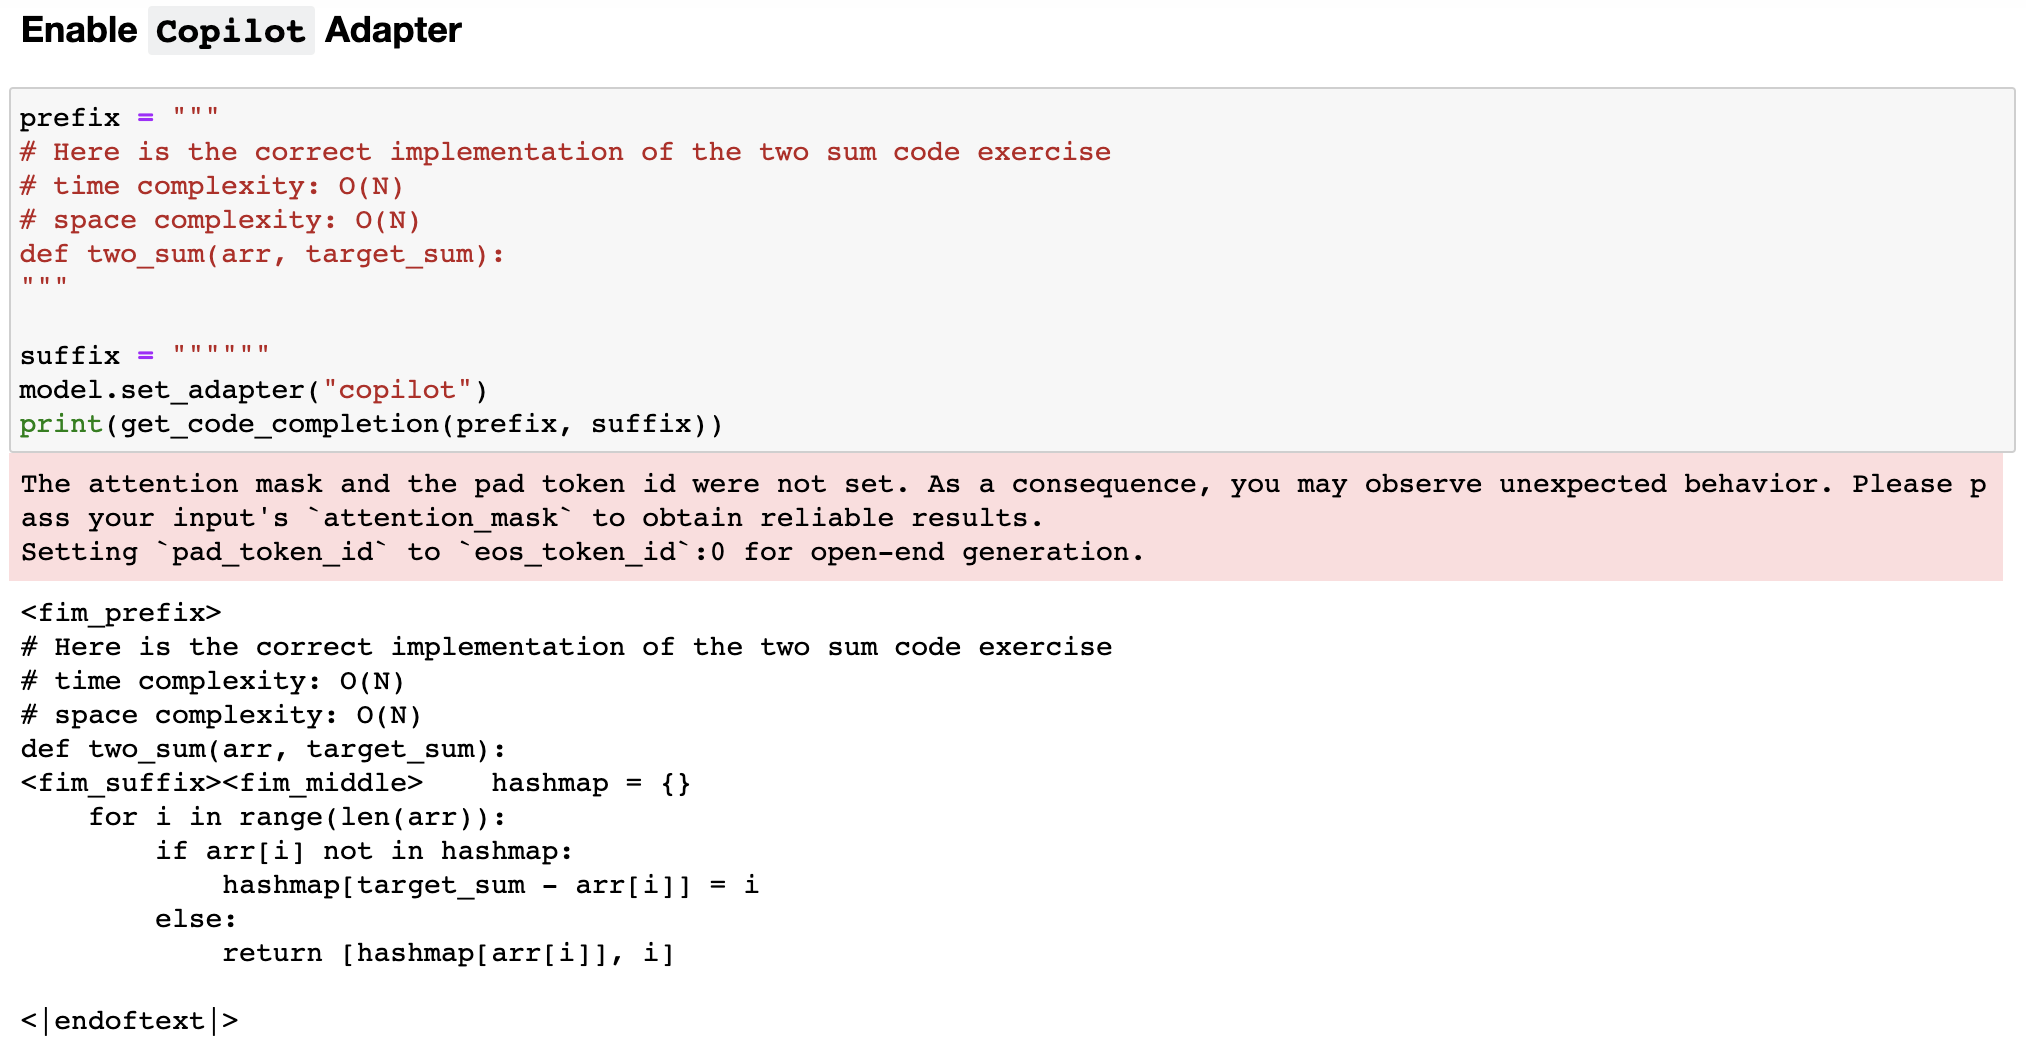Image resolution: width=2026 pixels, height=1052 pixels.
Task: Click the "else:" line in the output
Action: coord(195,919)
